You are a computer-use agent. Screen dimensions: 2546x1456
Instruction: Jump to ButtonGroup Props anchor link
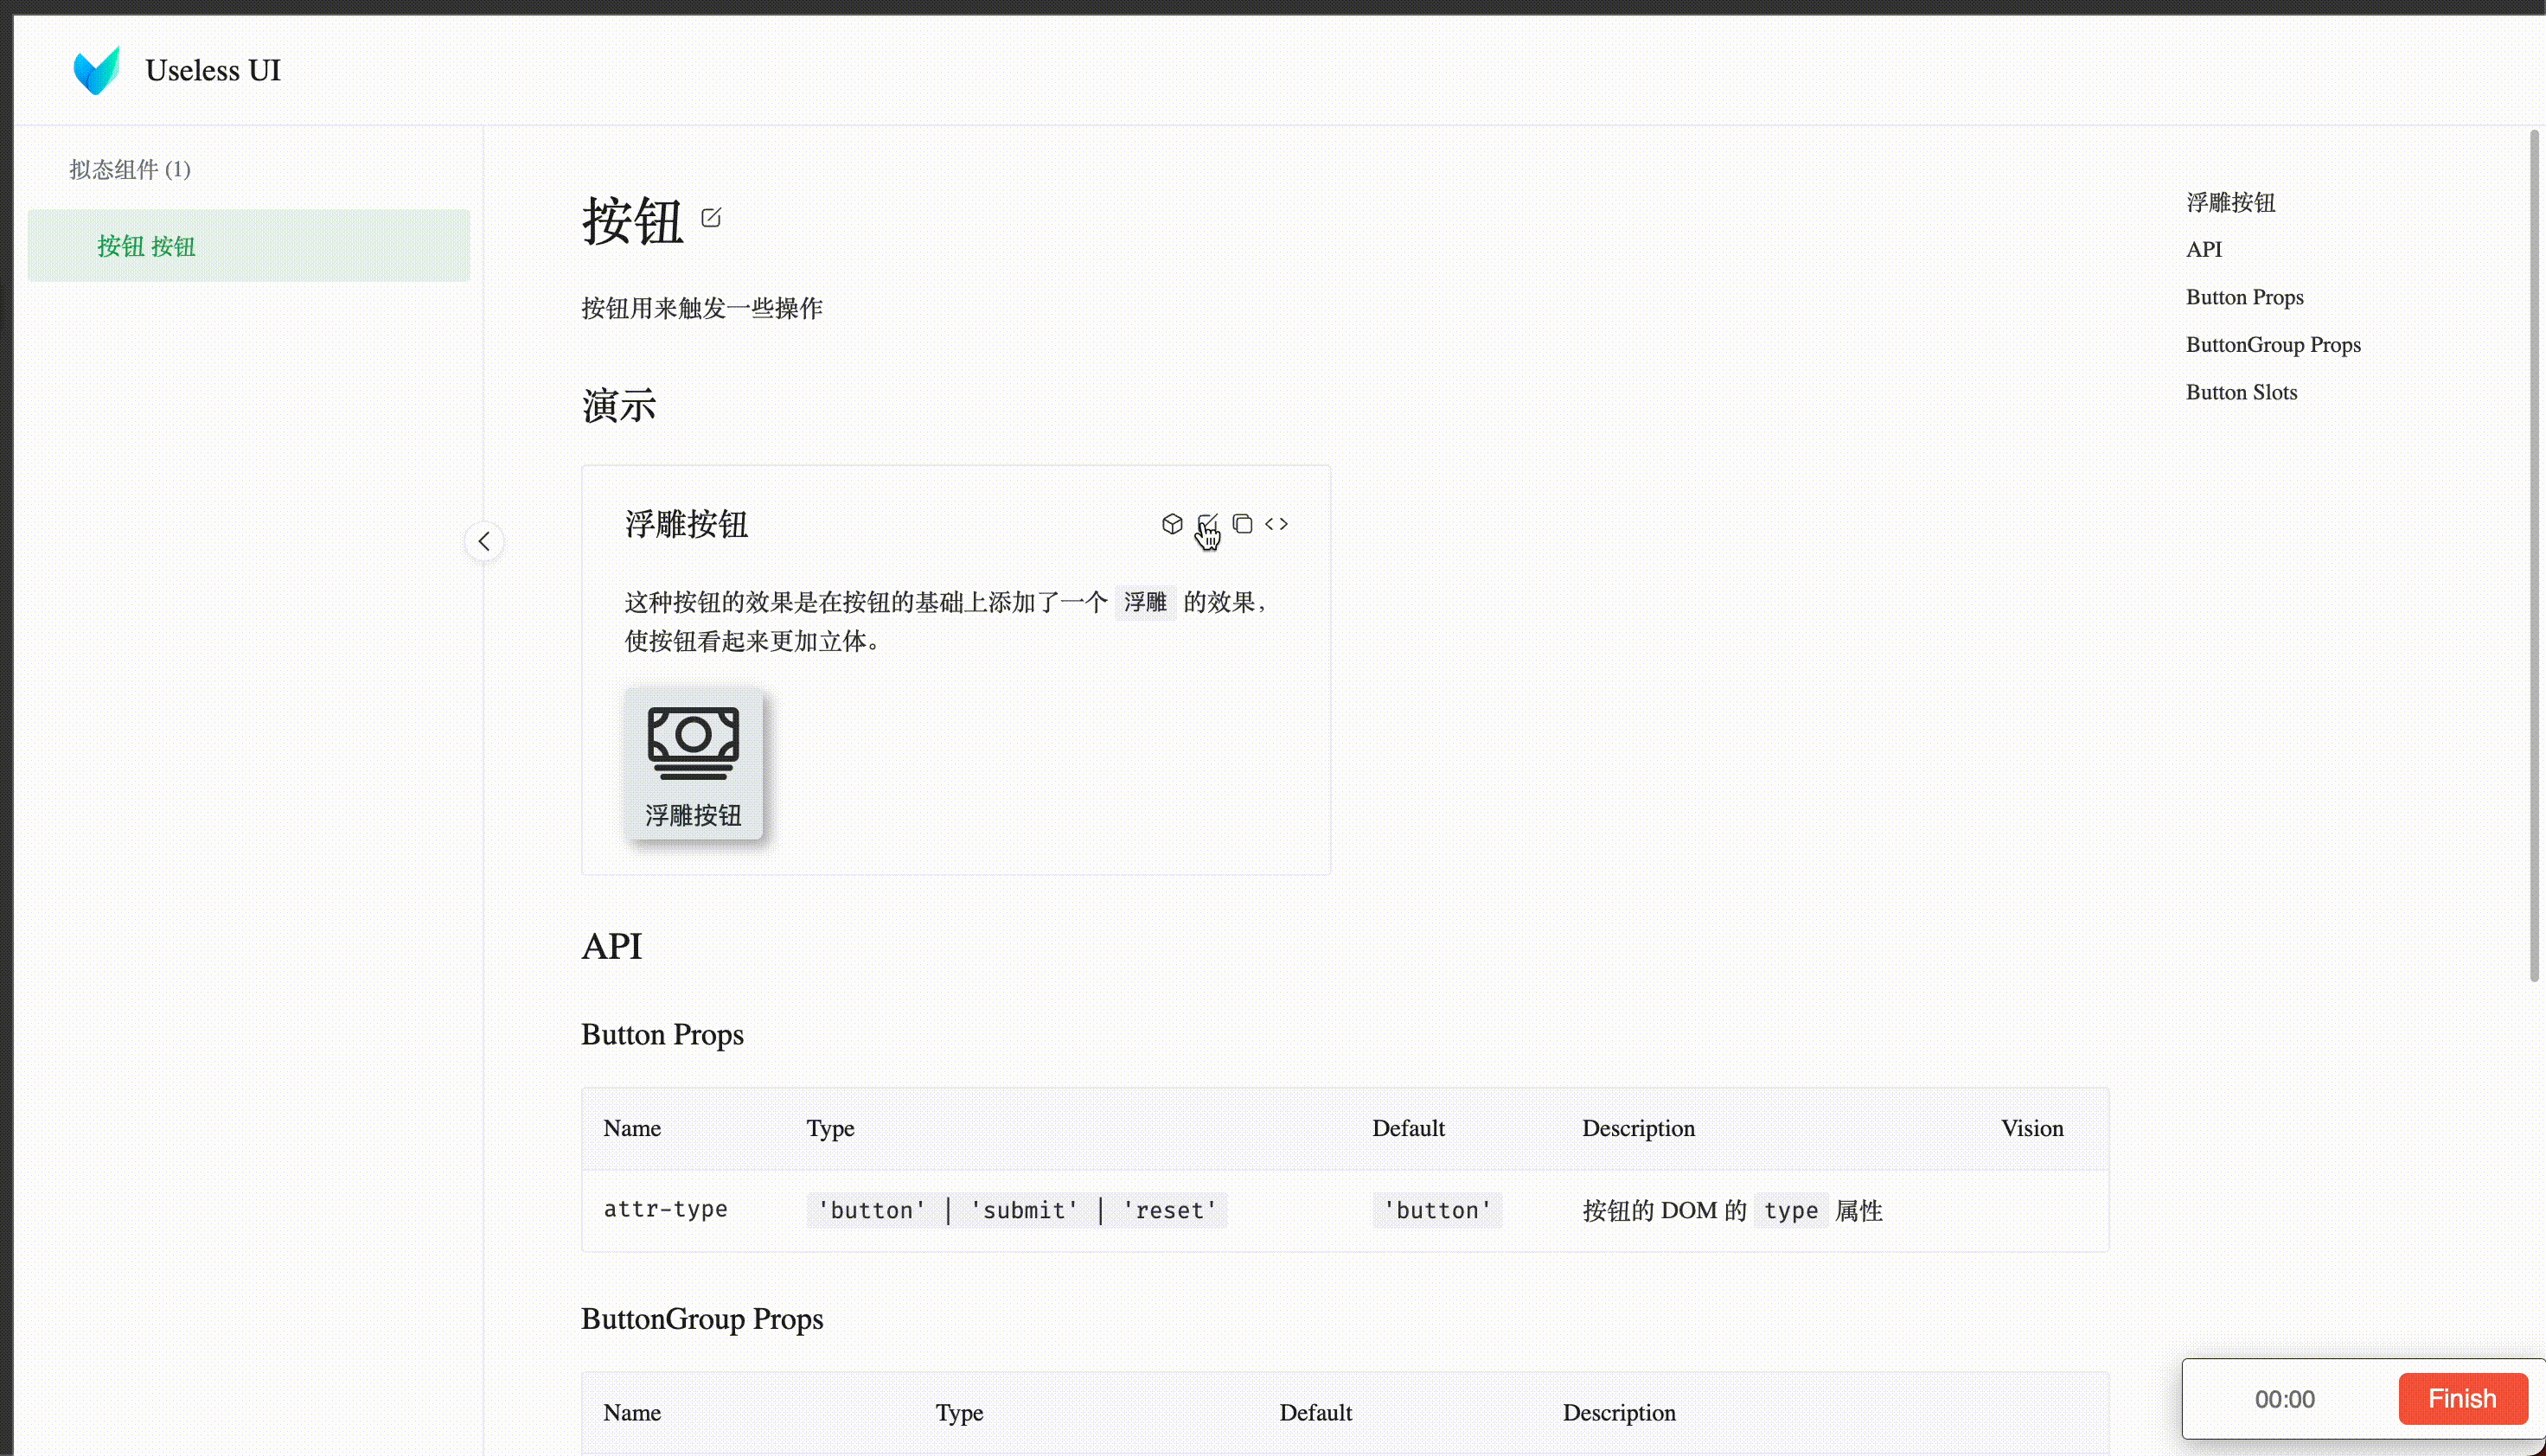[2272, 344]
